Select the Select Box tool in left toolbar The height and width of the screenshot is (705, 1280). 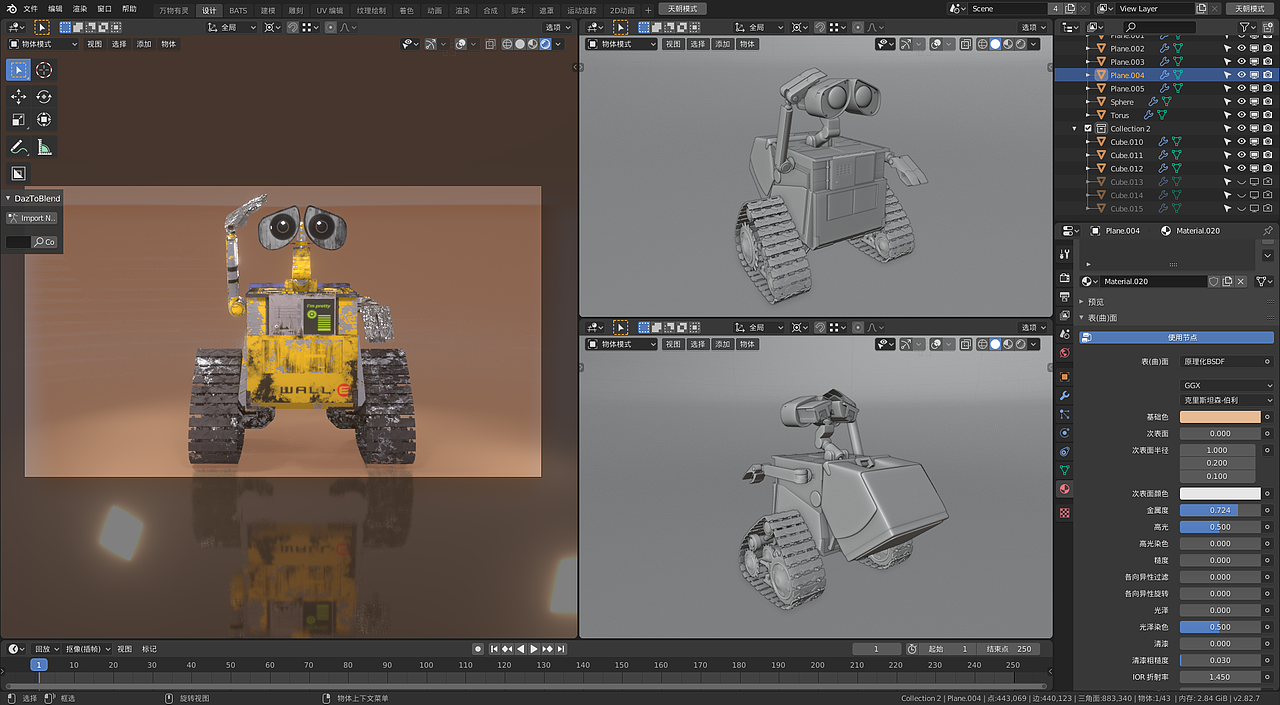[18, 70]
